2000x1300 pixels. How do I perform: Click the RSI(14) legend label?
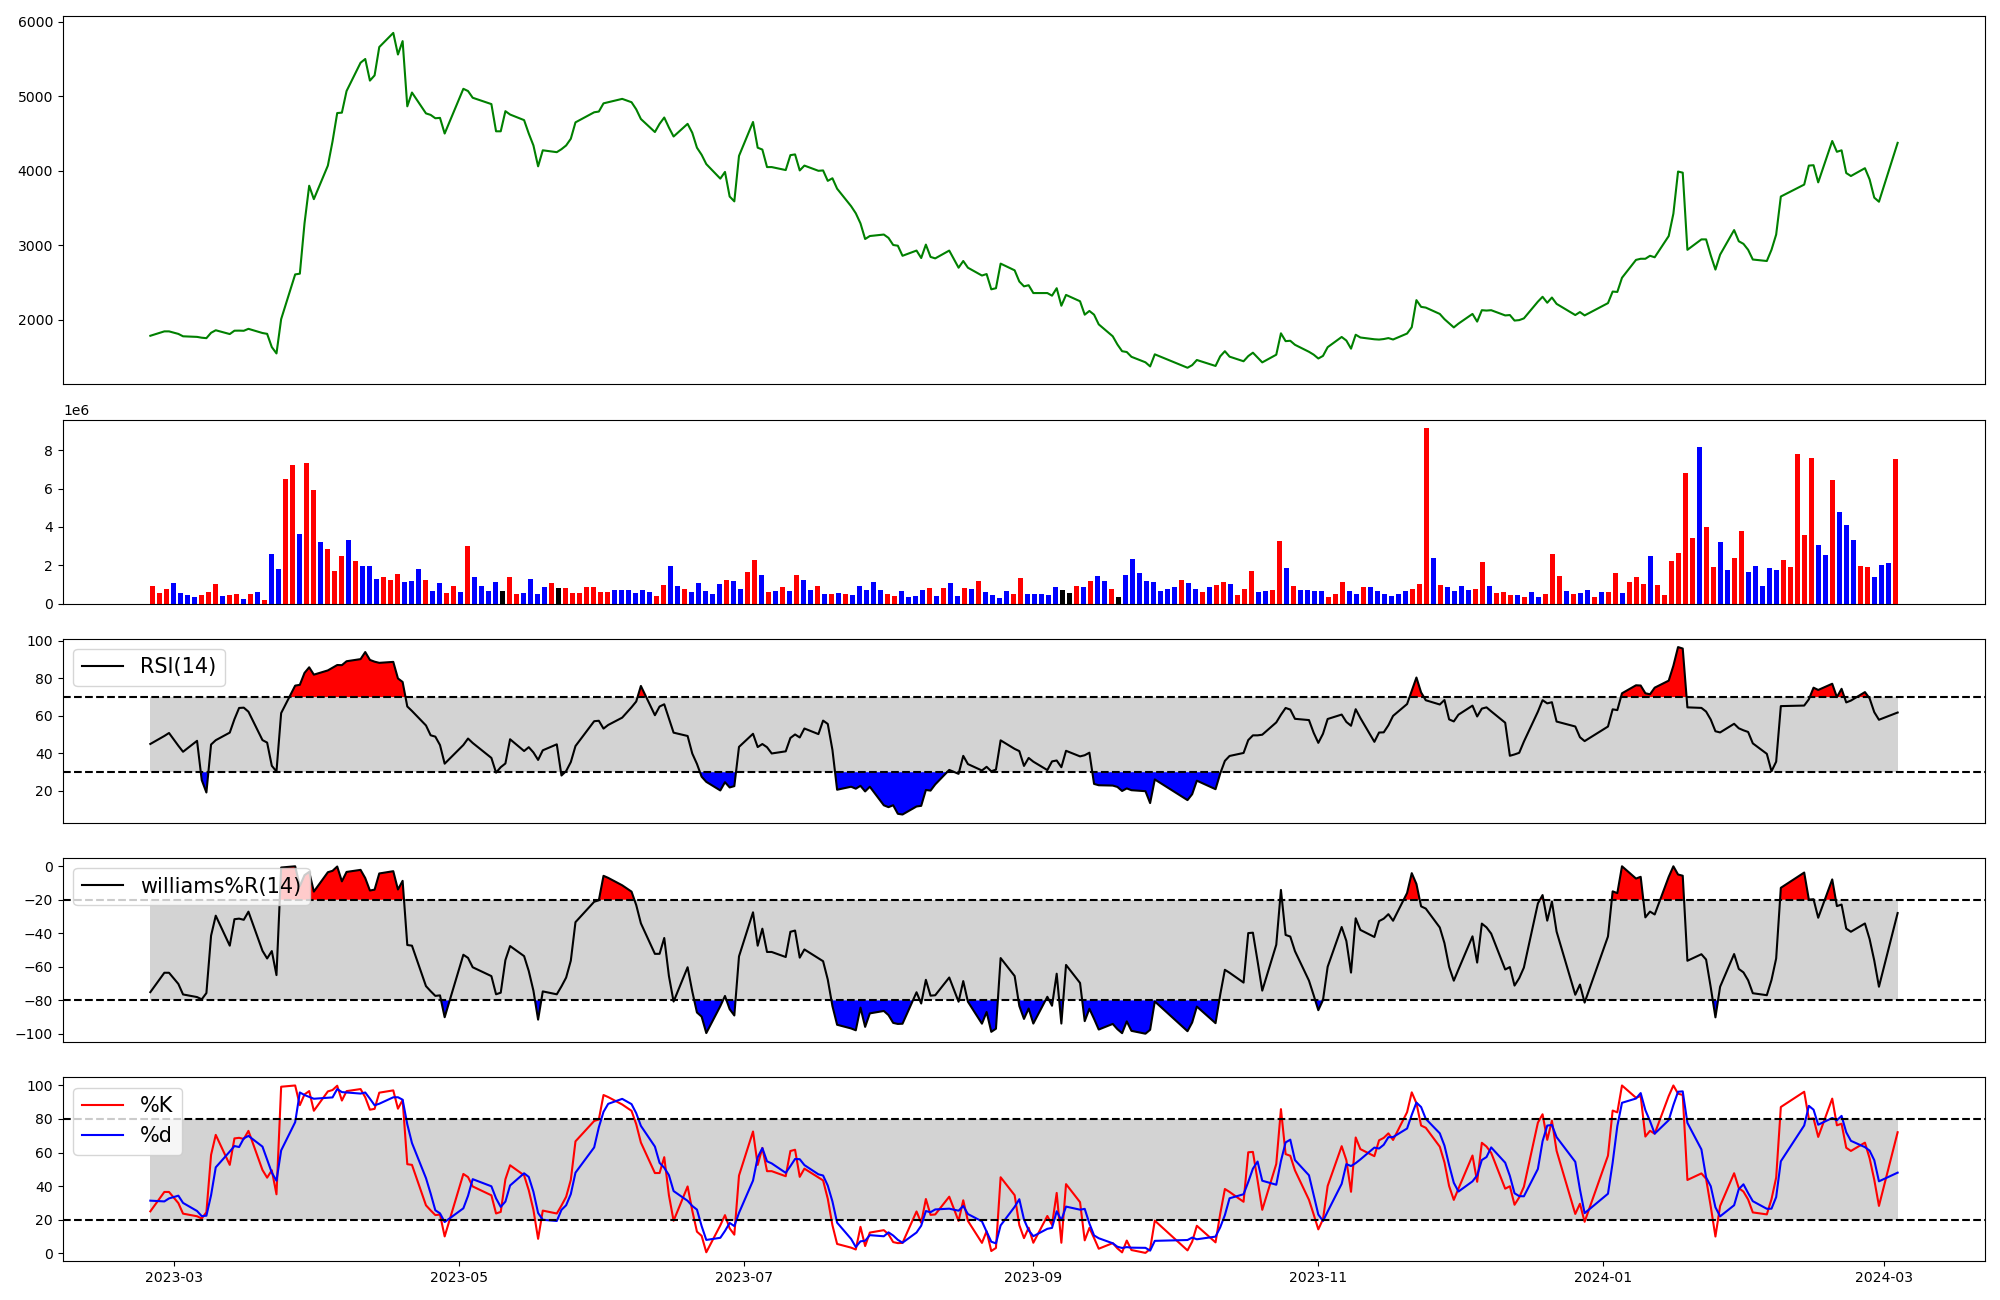(177, 666)
